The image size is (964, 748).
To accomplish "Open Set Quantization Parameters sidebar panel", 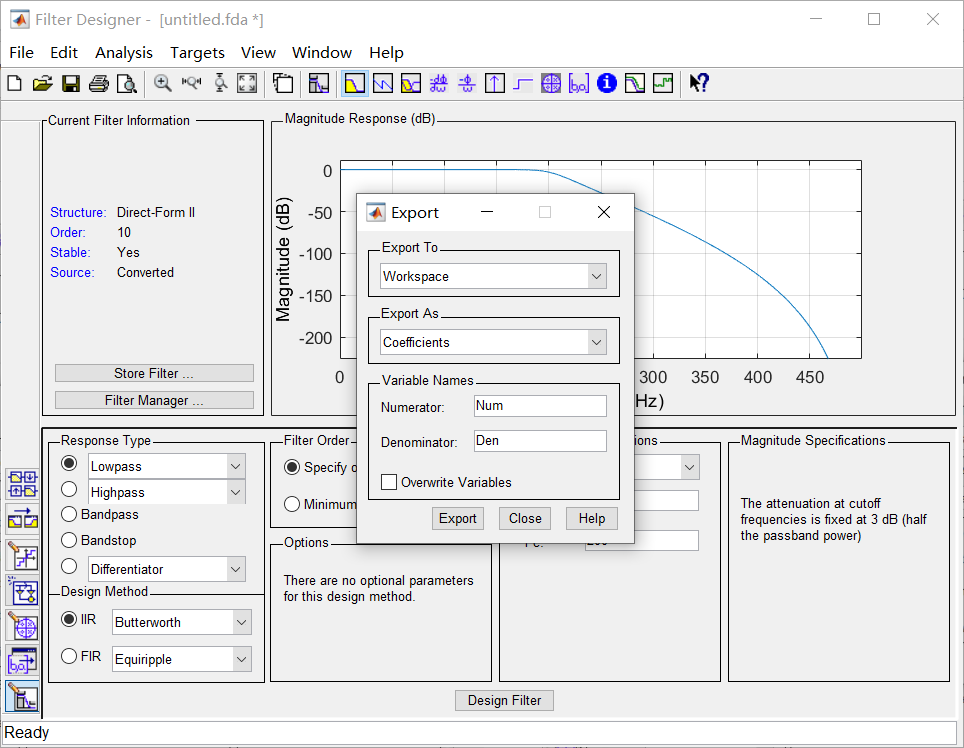I will (x=23, y=556).
